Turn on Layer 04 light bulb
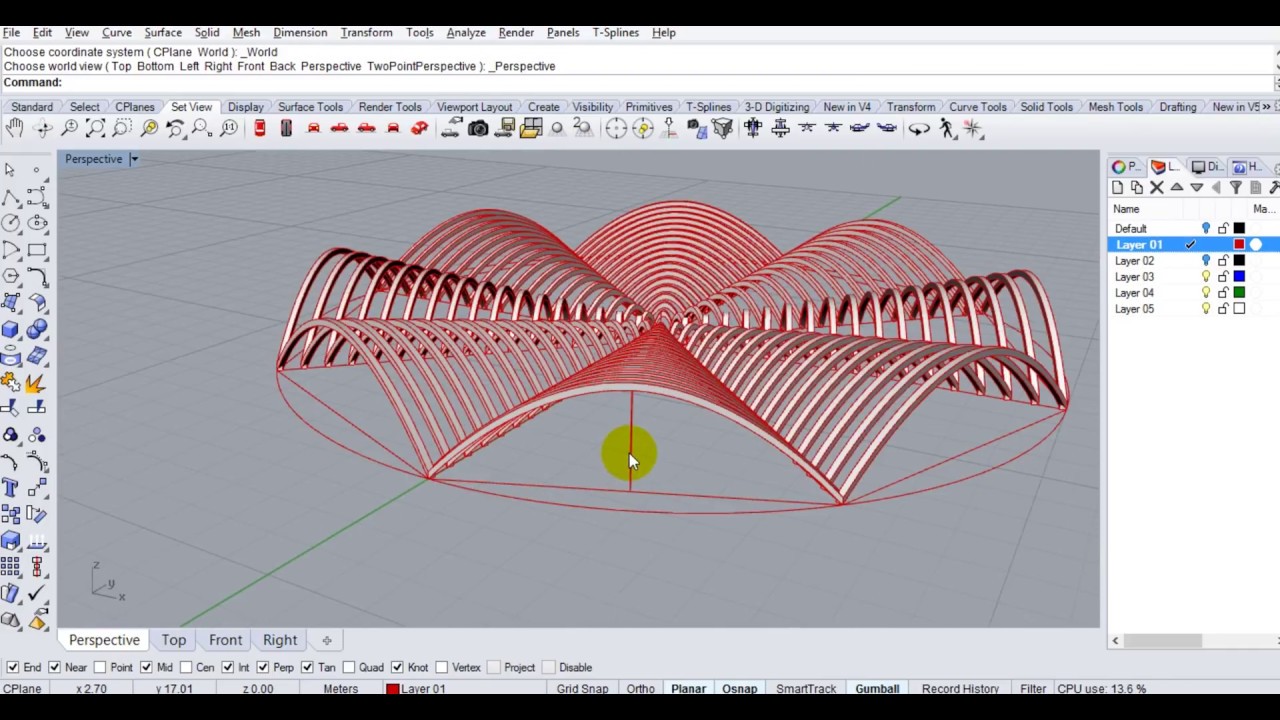Image resolution: width=1280 pixels, height=720 pixels. [1206, 293]
